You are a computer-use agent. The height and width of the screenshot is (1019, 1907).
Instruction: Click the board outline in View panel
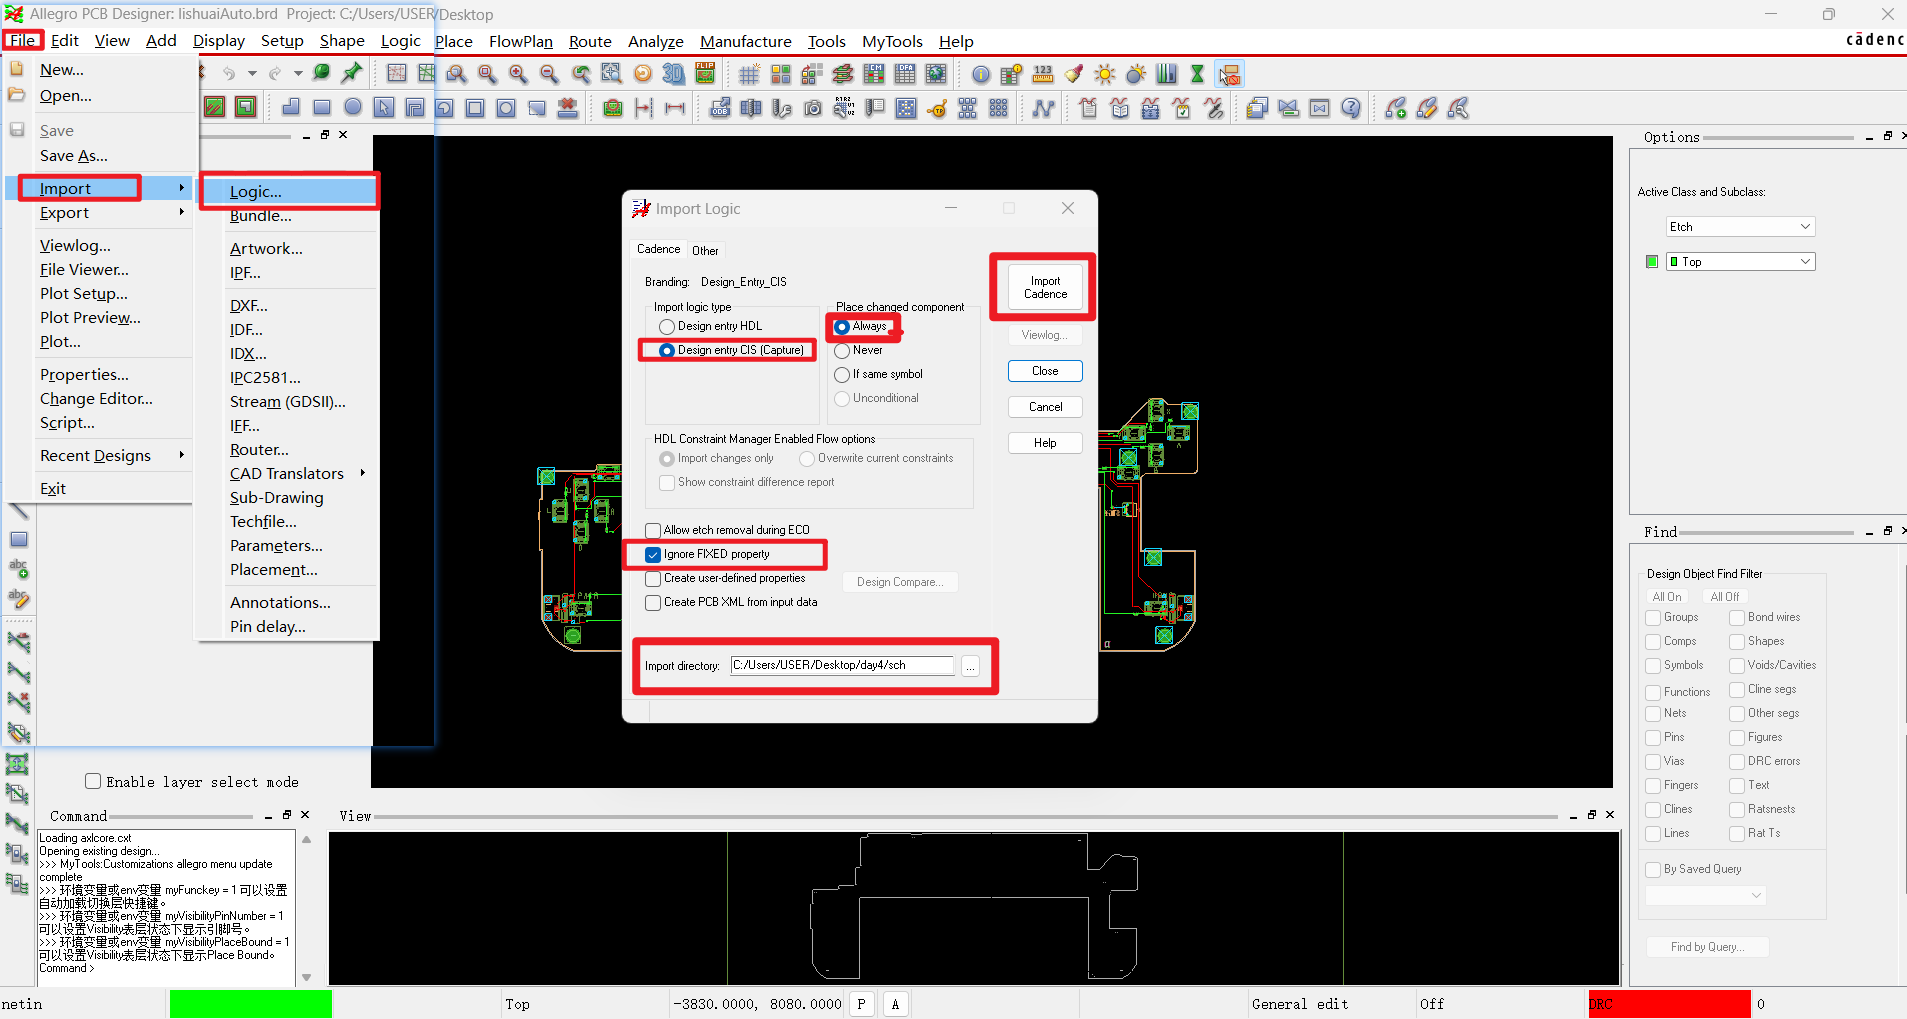(x=974, y=907)
